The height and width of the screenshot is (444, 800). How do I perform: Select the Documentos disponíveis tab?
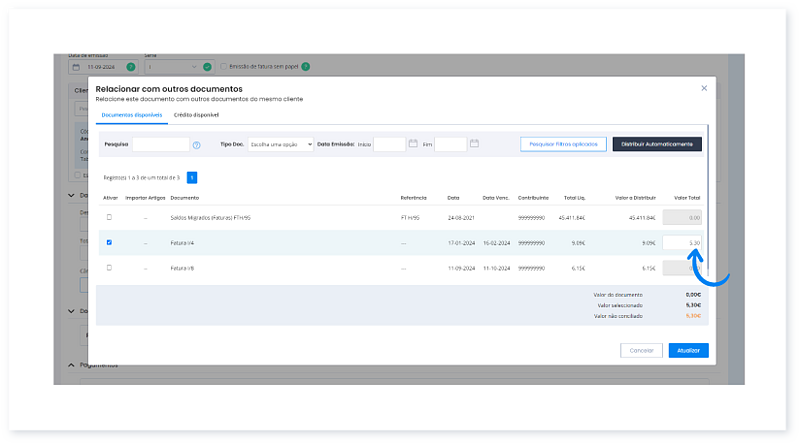point(130,116)
